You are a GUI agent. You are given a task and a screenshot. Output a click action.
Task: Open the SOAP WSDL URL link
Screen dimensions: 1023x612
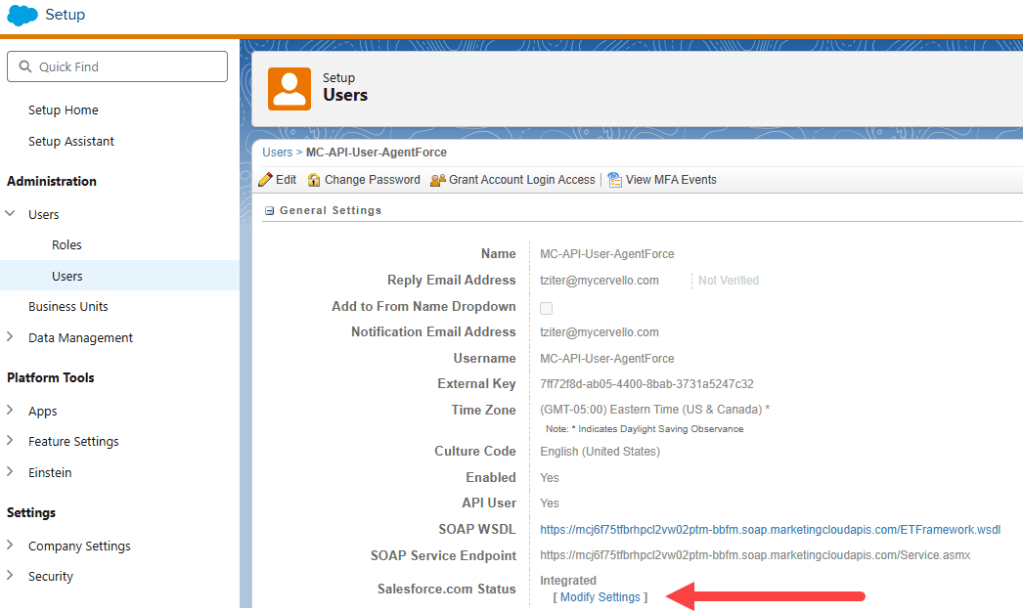click(x=770, y=529)
